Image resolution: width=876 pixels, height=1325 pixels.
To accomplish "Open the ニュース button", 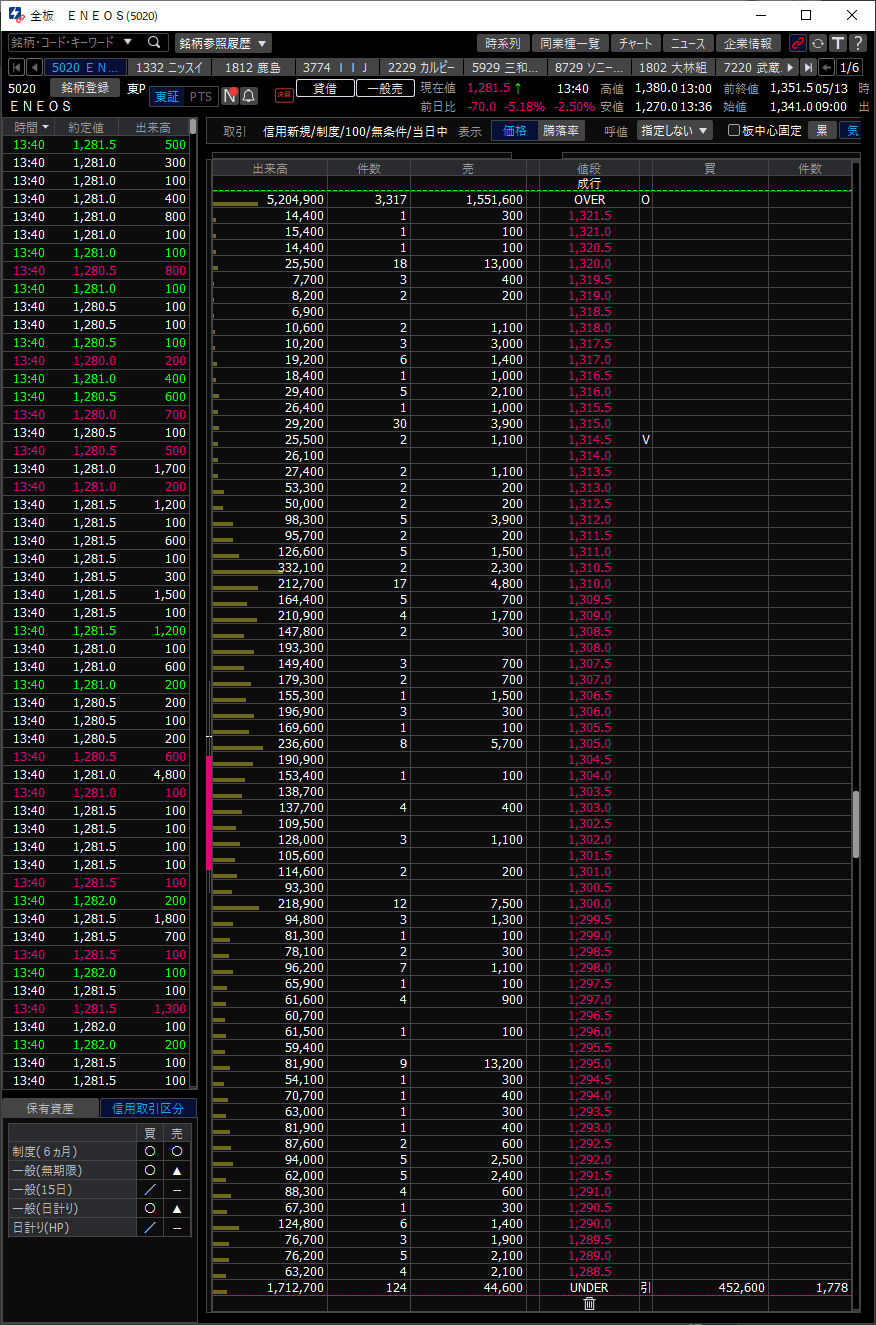I will coord(687,43).
